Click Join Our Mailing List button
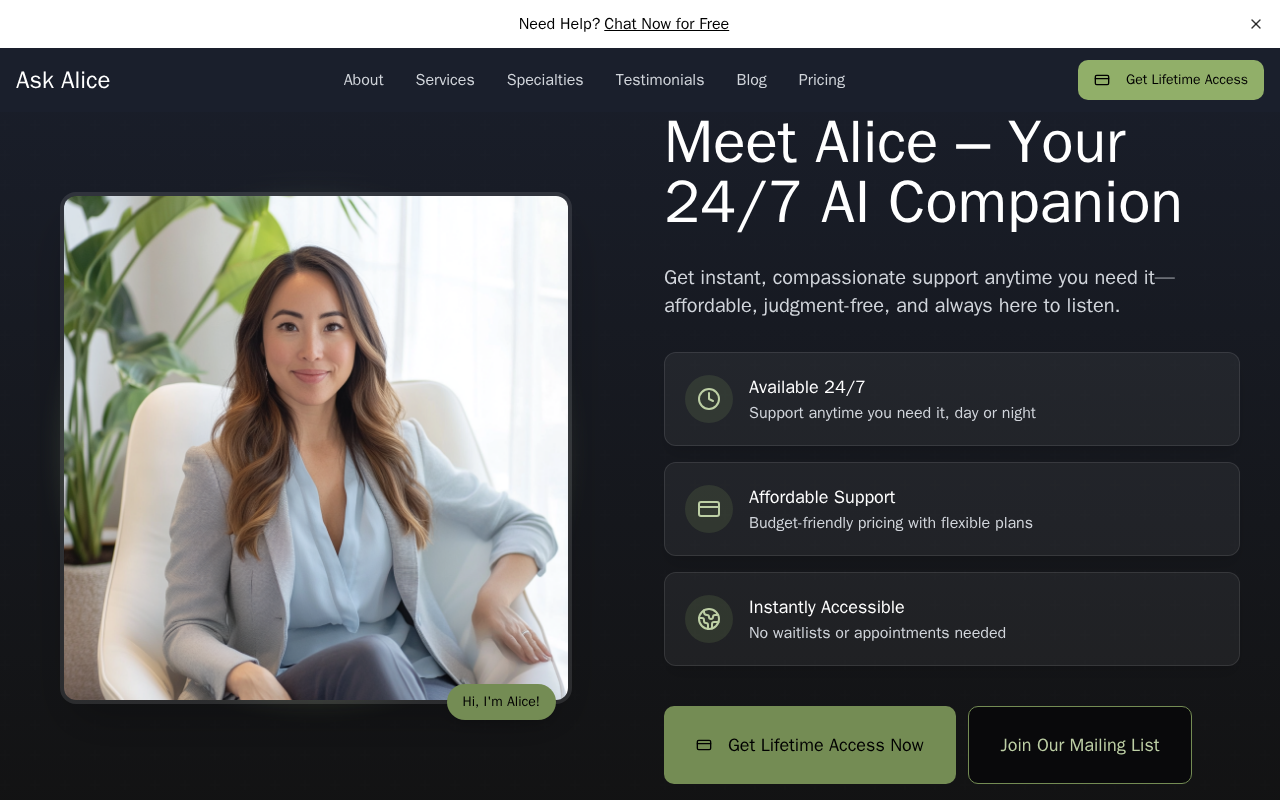1280x800 pixels. (x=1080, y=745)
